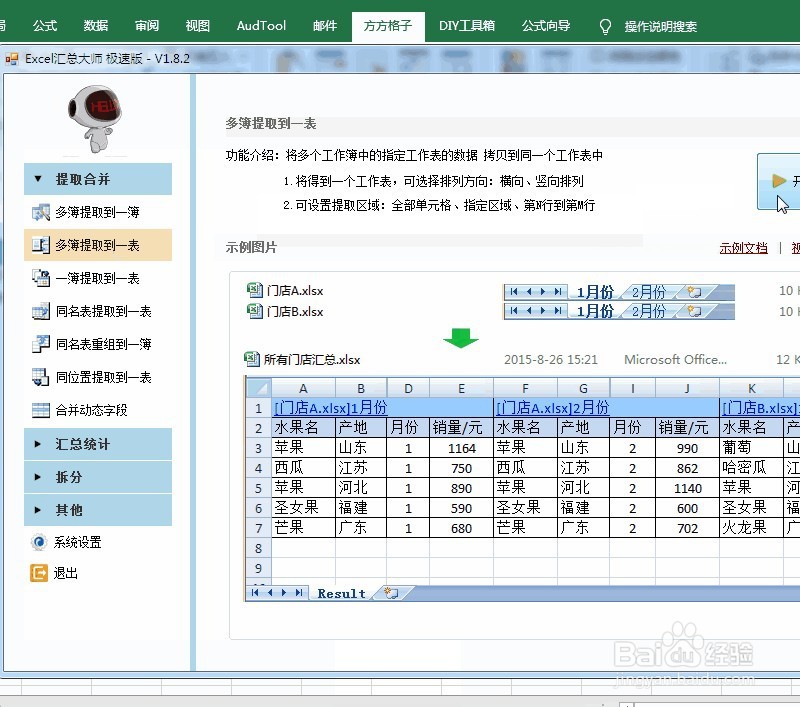Viewport: 800px width, 707px height.
Task: Click first-sheet arrow beside the Result tab
Action: click(x=255, y=593)
